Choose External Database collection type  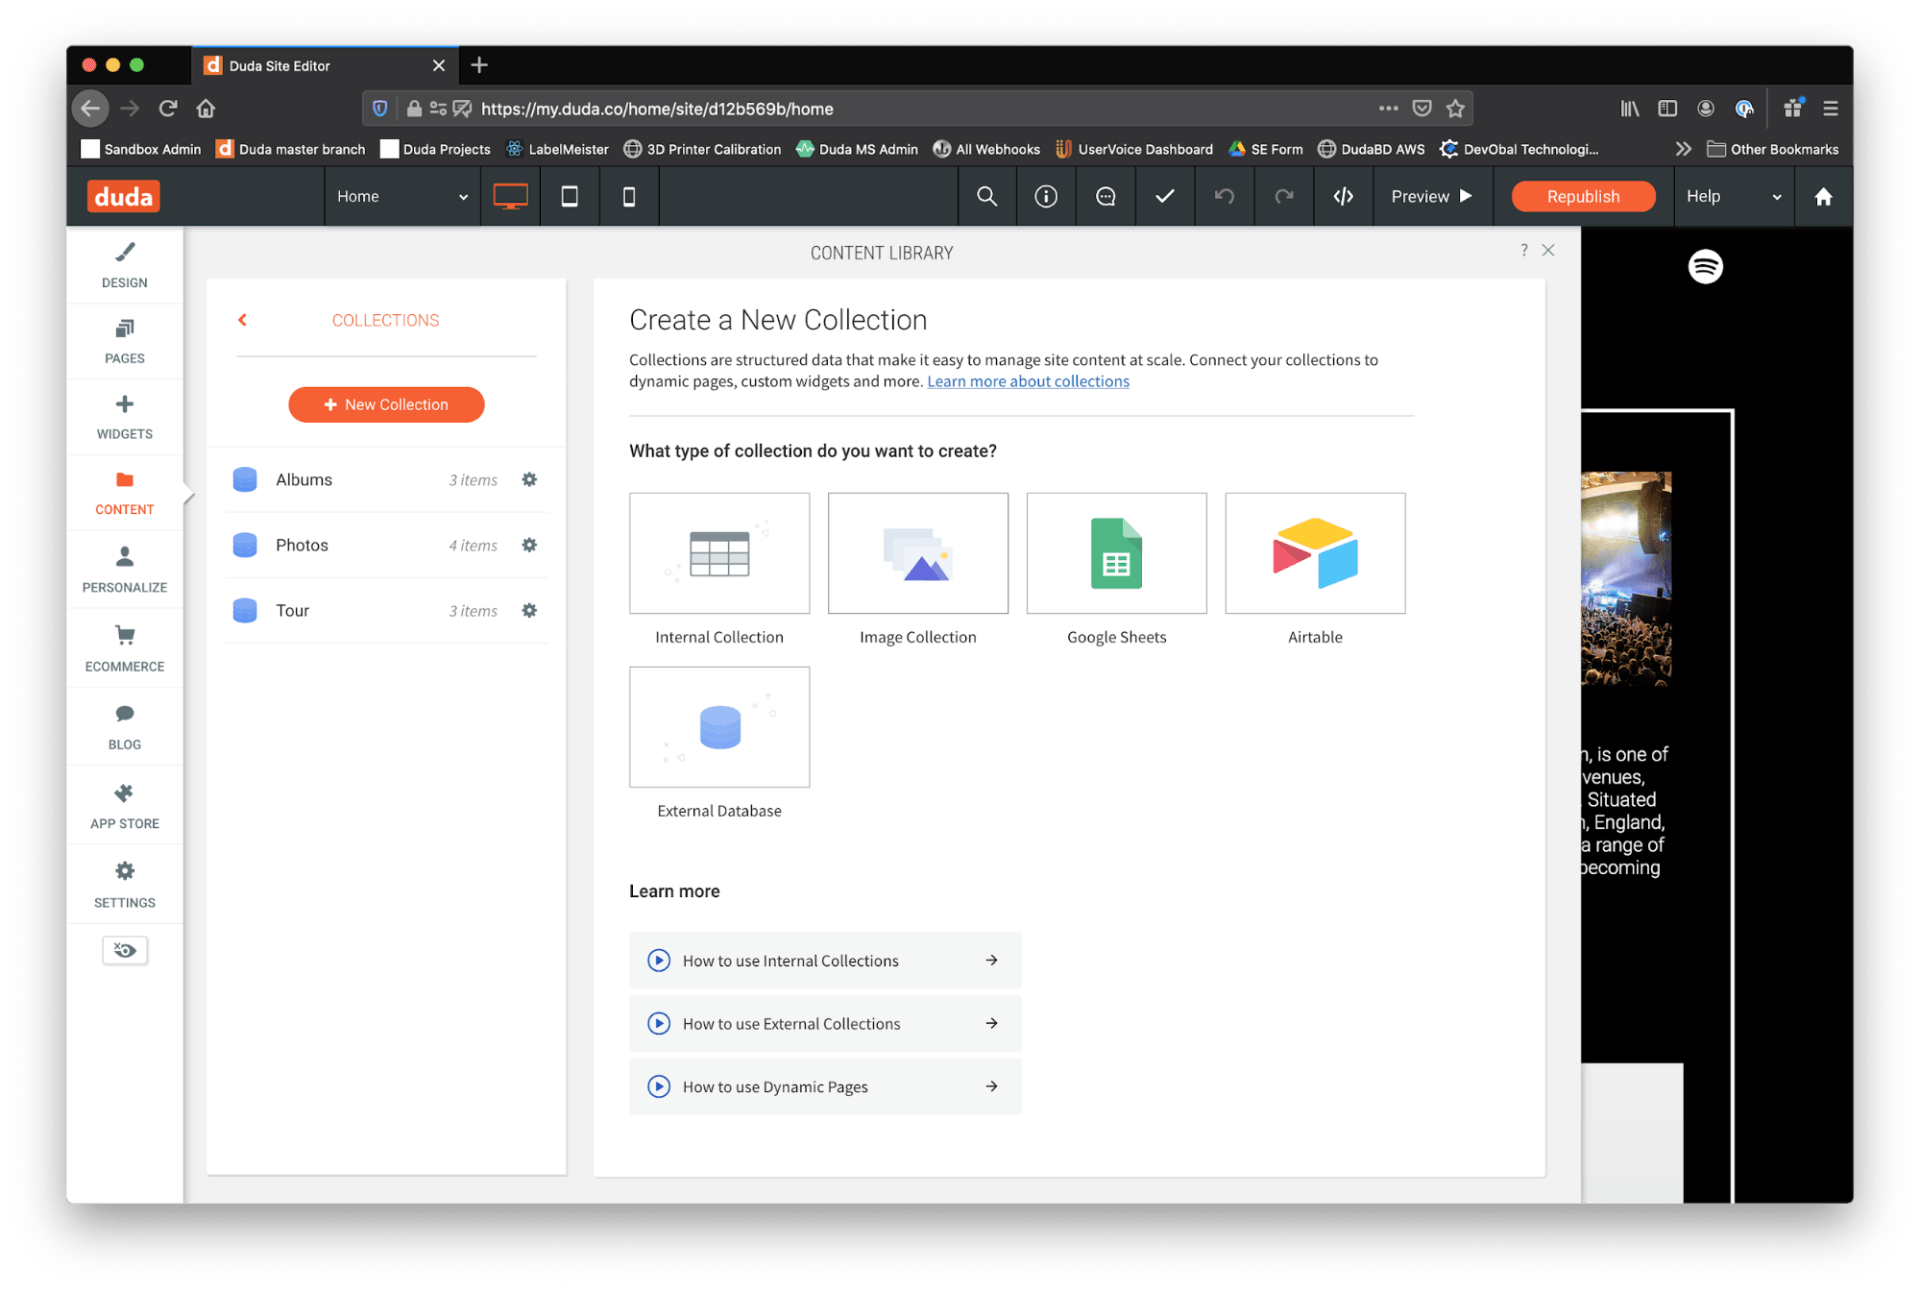pyautogui.click(x=719, y=727)
